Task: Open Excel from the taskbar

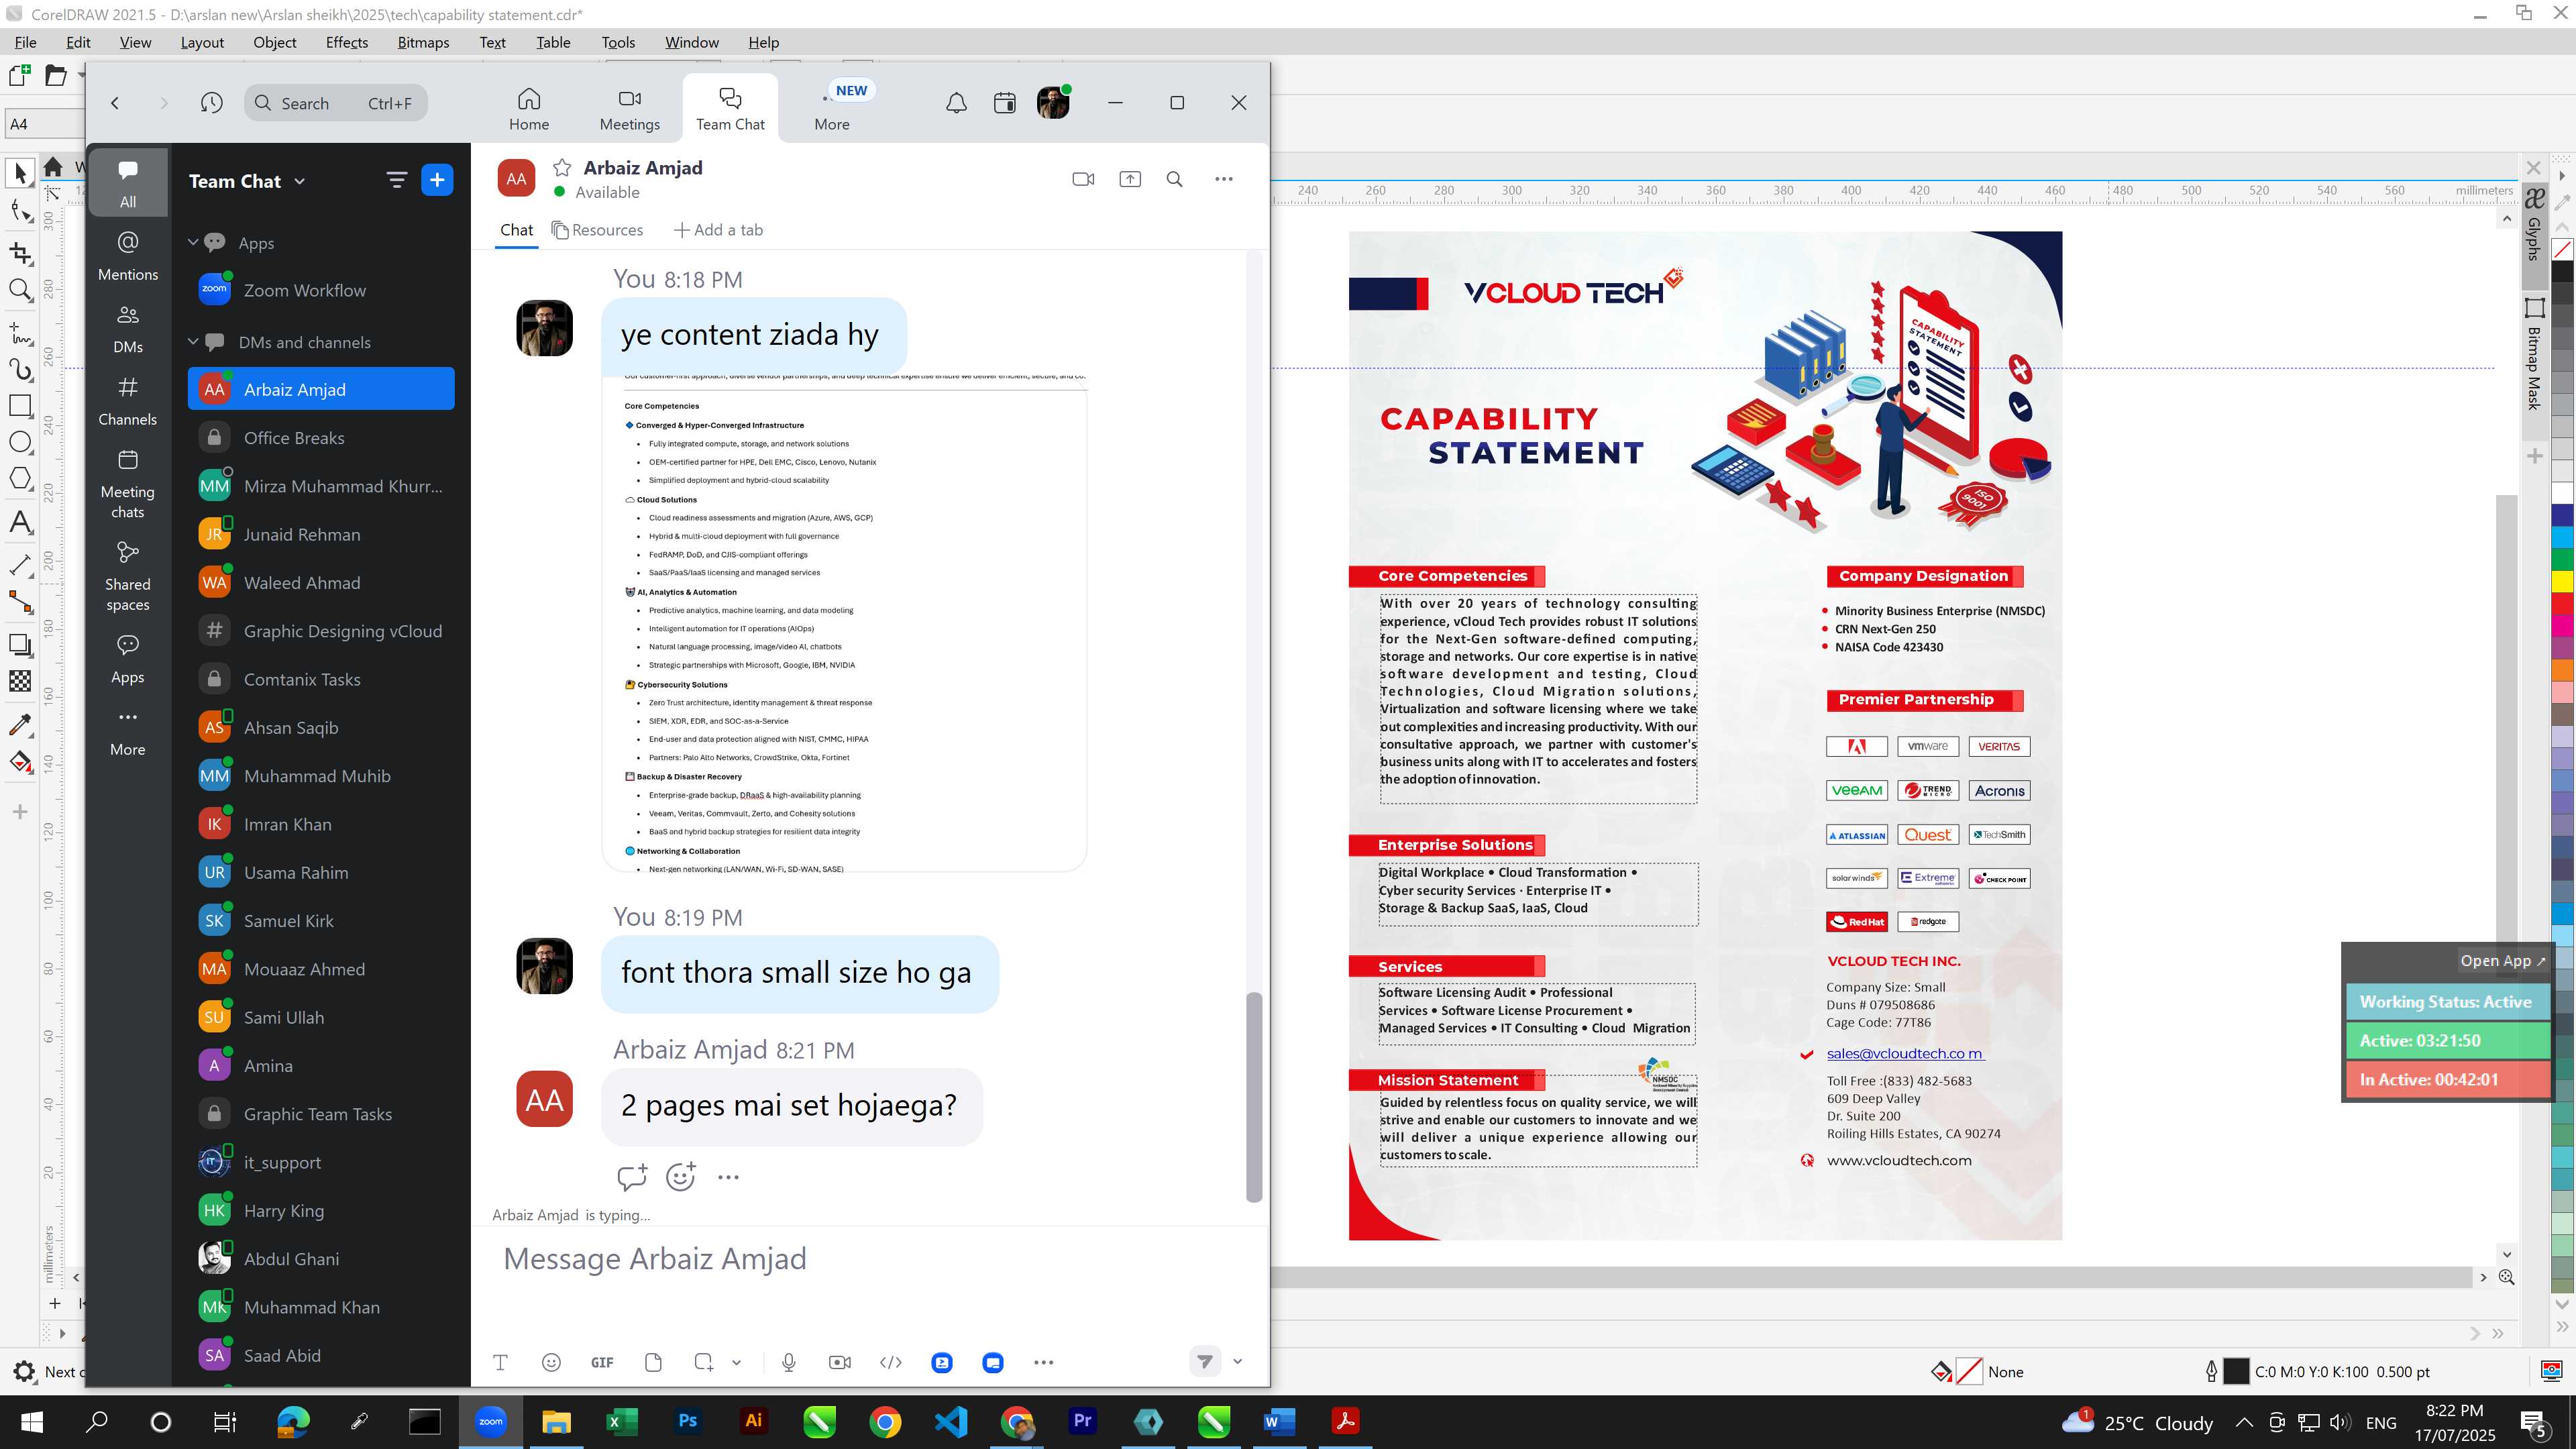Action: tap(621, 1421)
